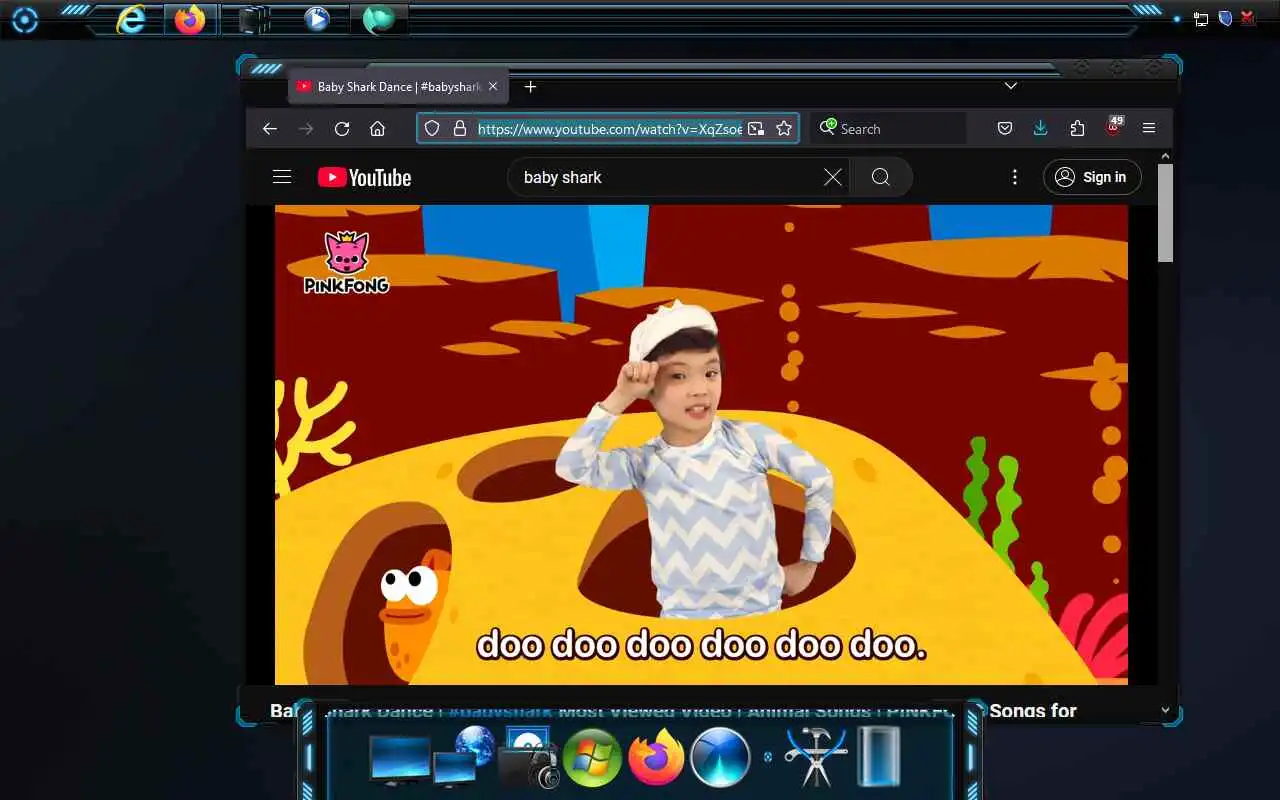Open the desktop start orb button
This screenshot has width=1280, height=800.
point(24,20)
